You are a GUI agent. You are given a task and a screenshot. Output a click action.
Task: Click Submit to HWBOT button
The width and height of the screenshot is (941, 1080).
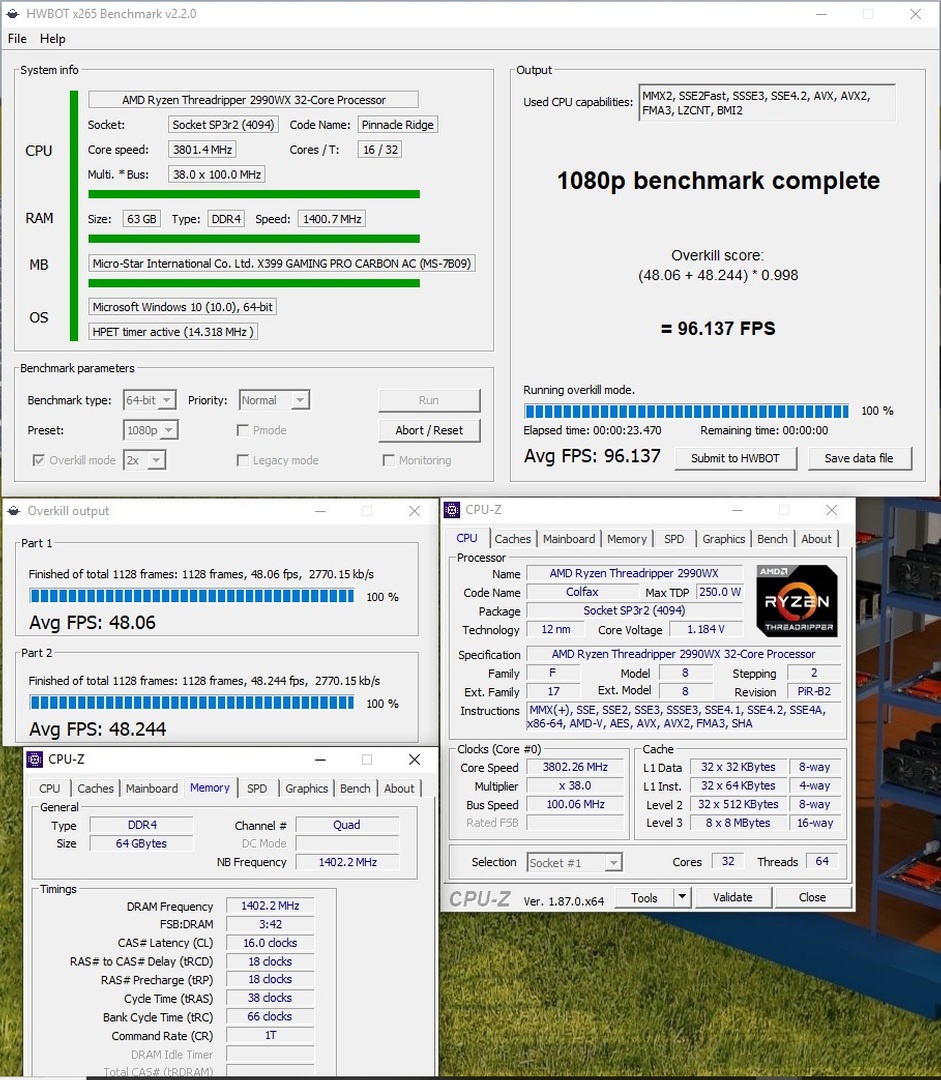pos(735,458)
